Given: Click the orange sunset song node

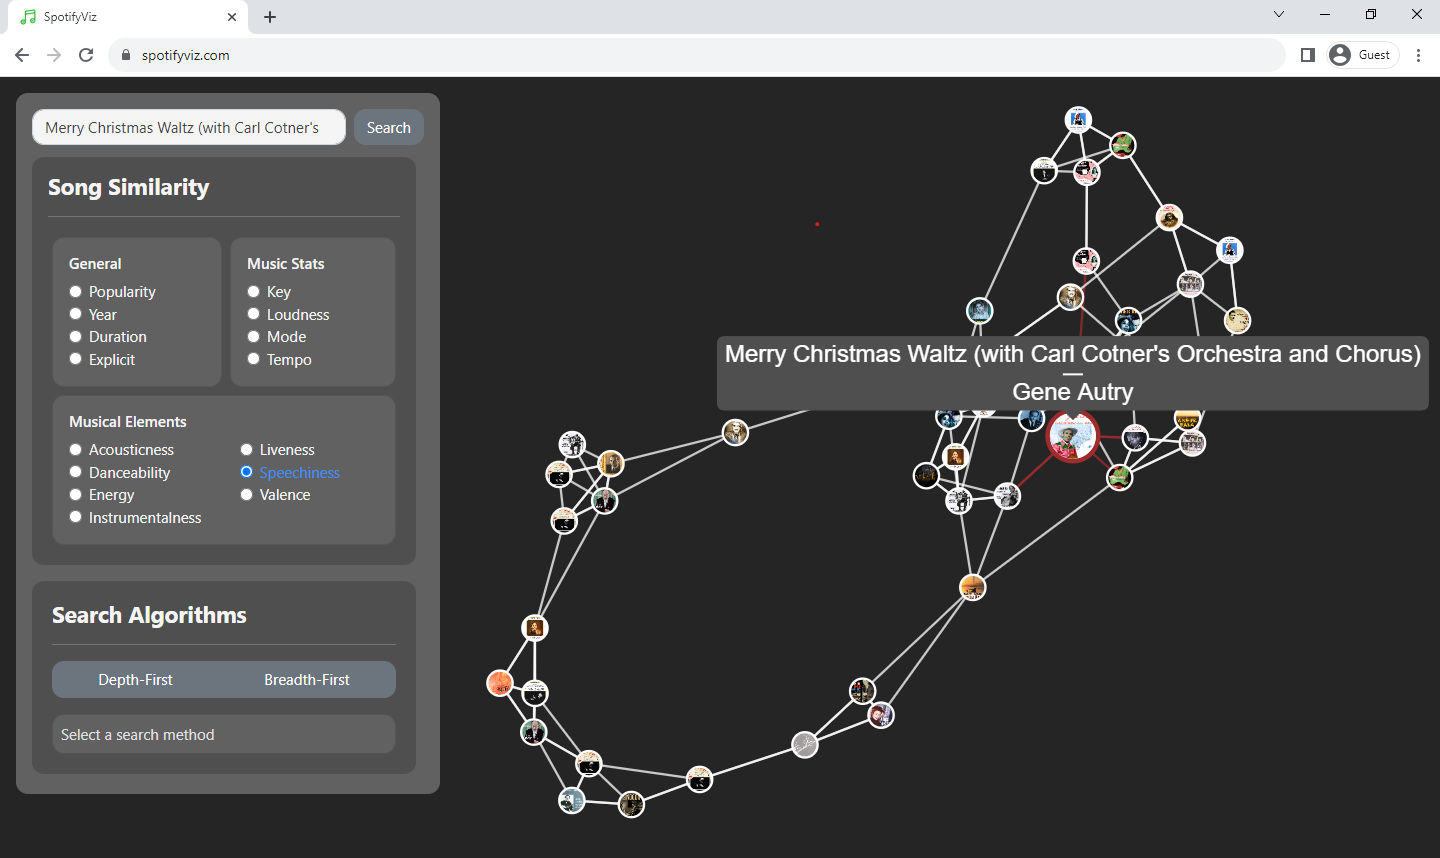Looking at the screenshot, I should (x=973, y=587).
